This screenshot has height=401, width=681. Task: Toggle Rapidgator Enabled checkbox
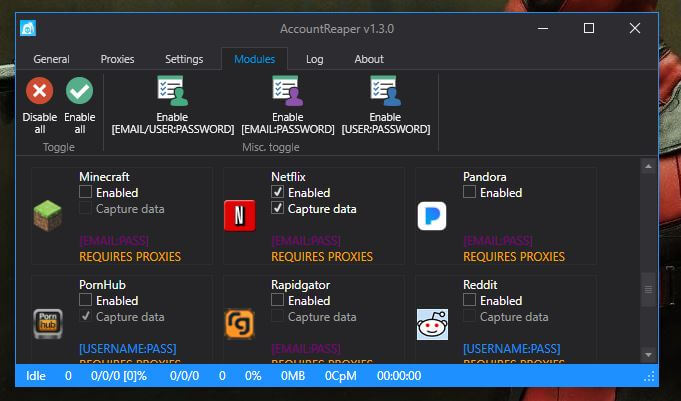278,300
